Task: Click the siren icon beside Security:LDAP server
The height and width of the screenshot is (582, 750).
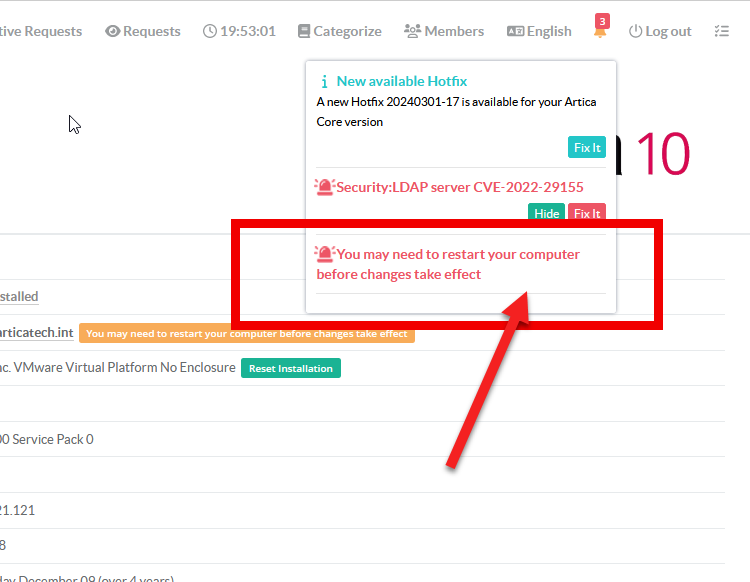Action: pos(325,187)
